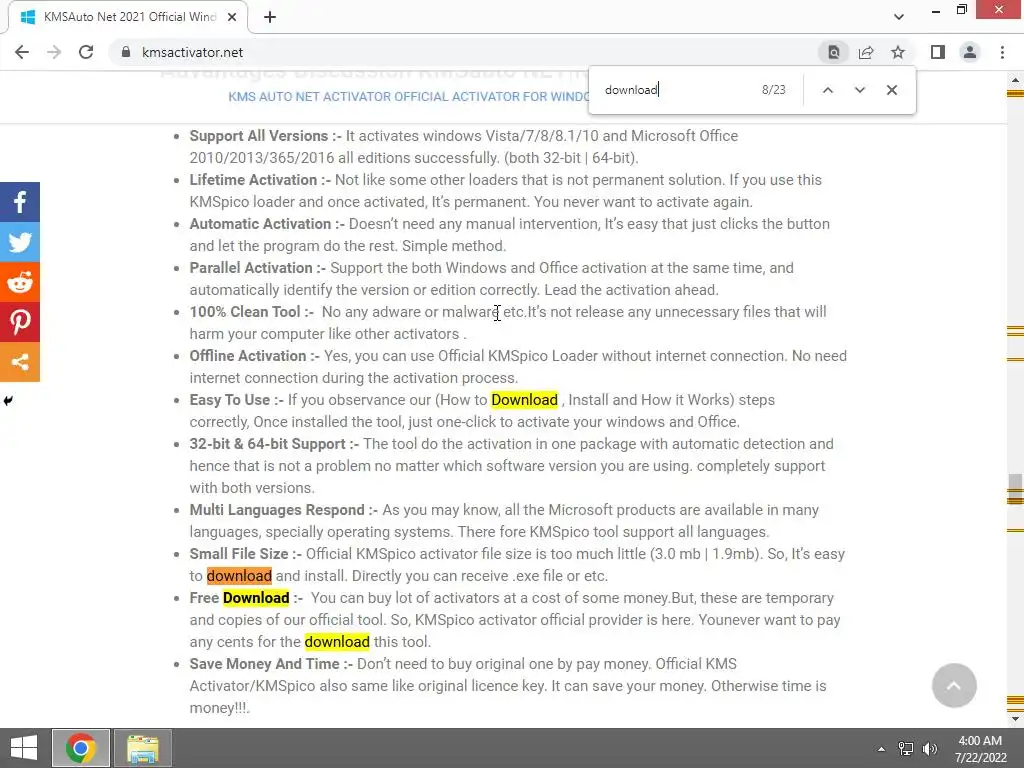
Task: Click the scrollbar up arrow
Action: coord(1015,79)
